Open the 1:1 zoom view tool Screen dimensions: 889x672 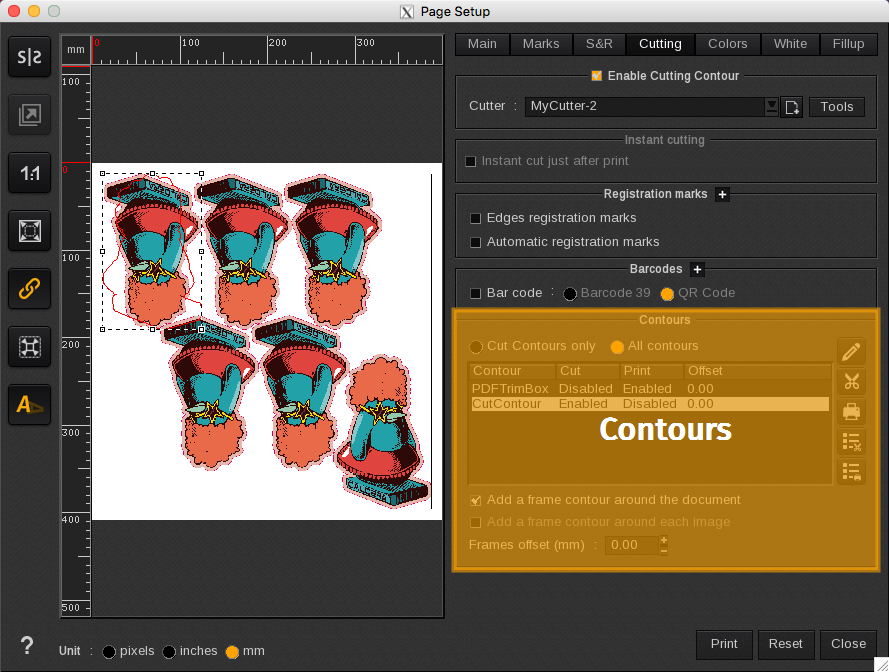pyautogui.click(x=29, y=173)
